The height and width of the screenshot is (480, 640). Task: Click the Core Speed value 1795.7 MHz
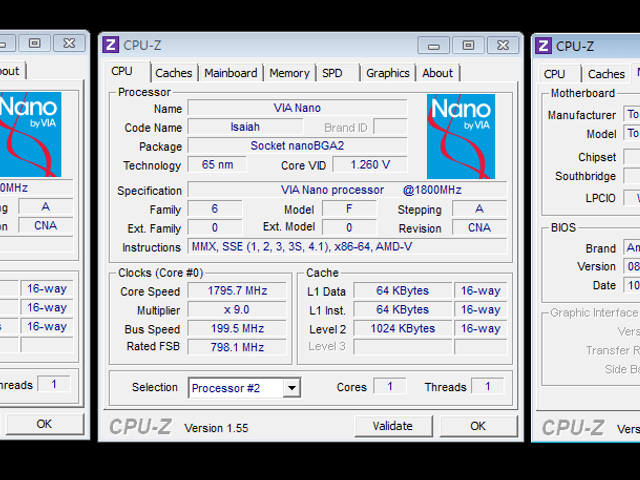(237, 291)
